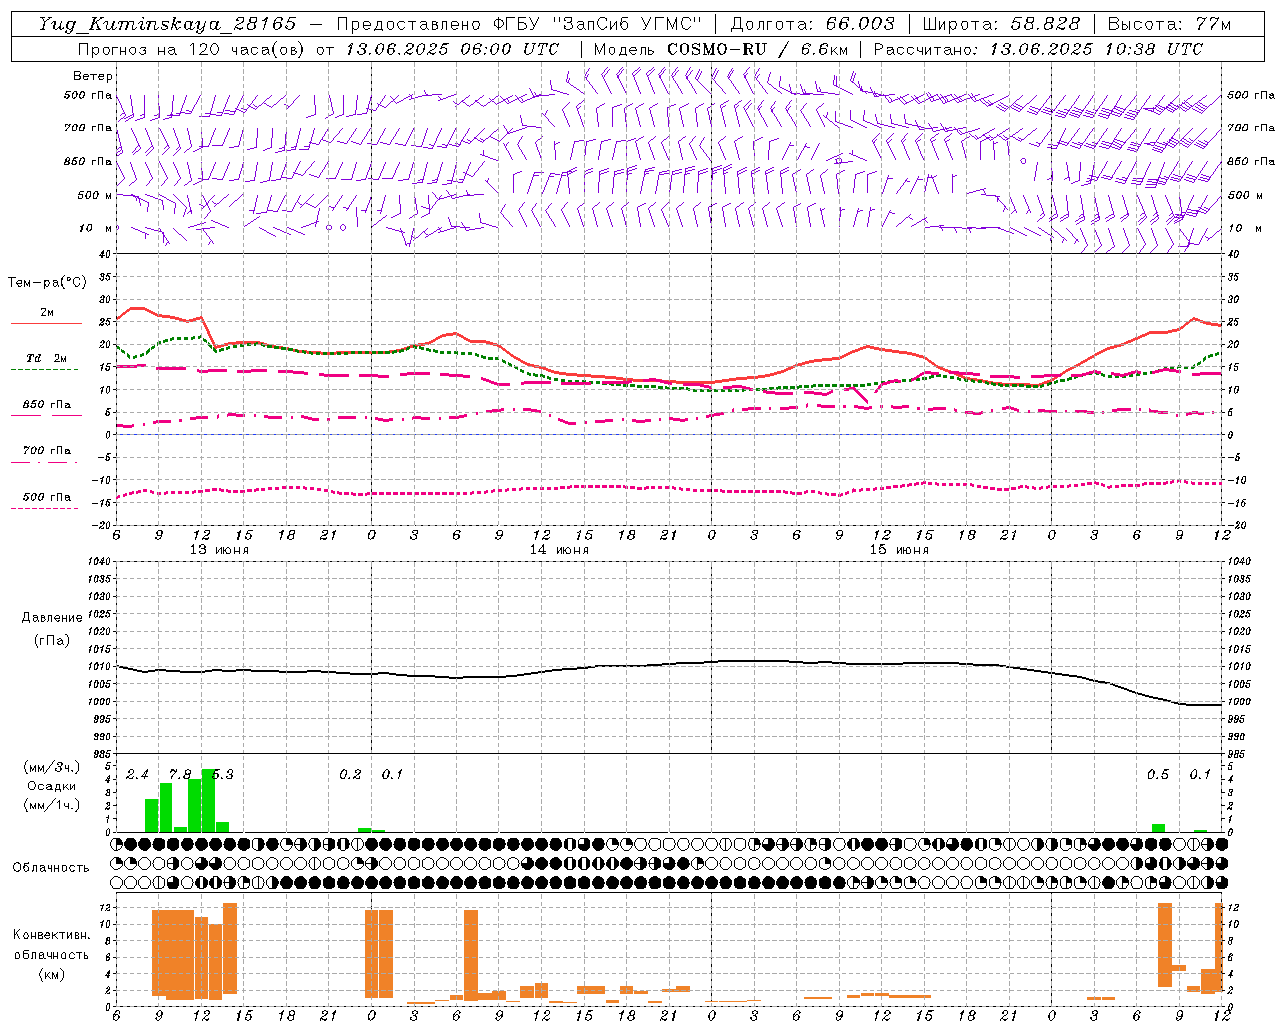The width and height of the screenshot is (1280, 1024).
Task: Click the Модель COSMO-RU / 6.6км label
Action: point(721,49)
